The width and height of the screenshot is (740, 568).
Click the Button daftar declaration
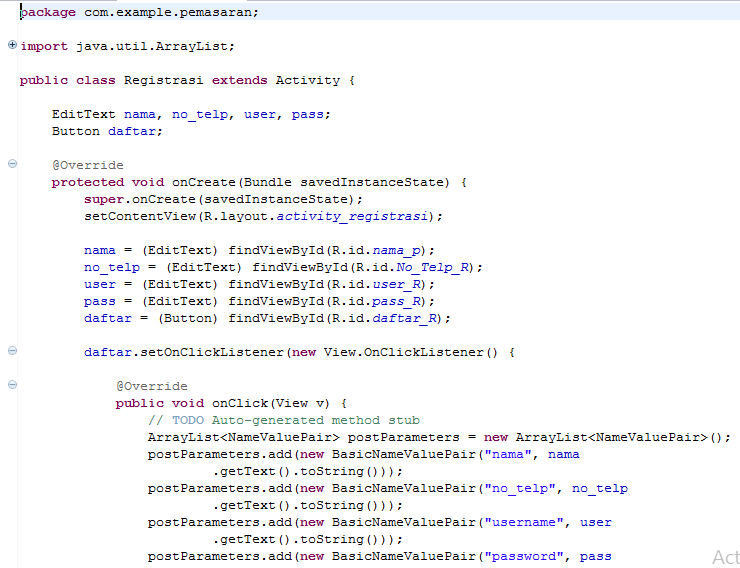click(107, 131)
